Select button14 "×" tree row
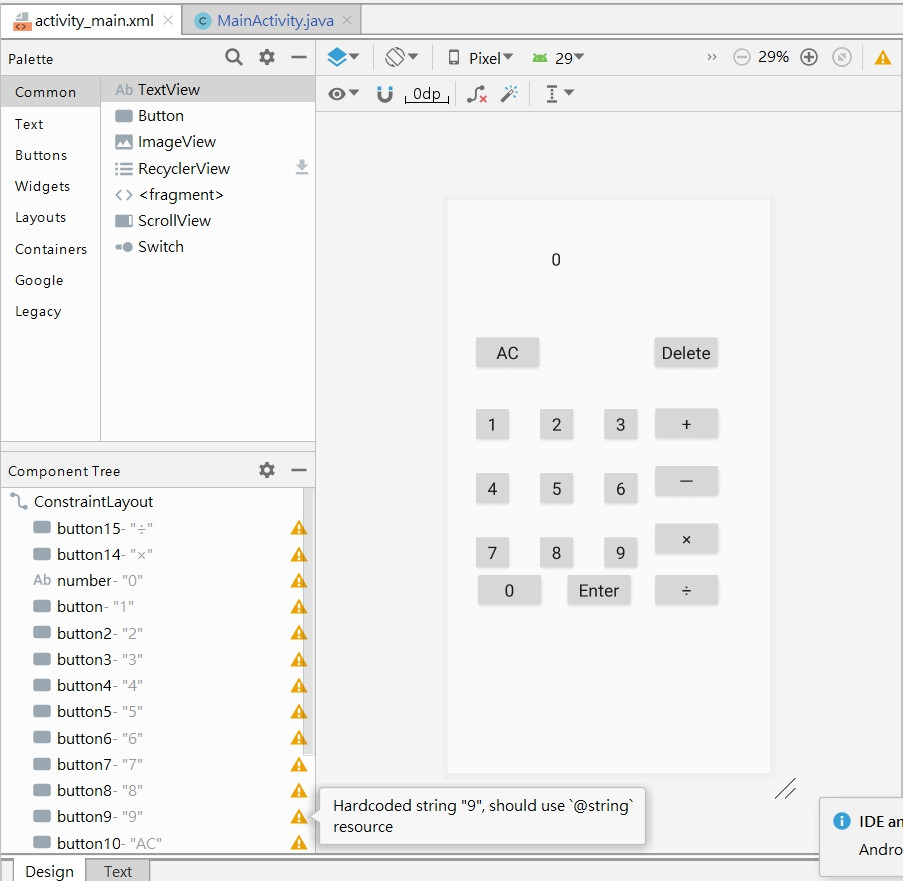 151,554
